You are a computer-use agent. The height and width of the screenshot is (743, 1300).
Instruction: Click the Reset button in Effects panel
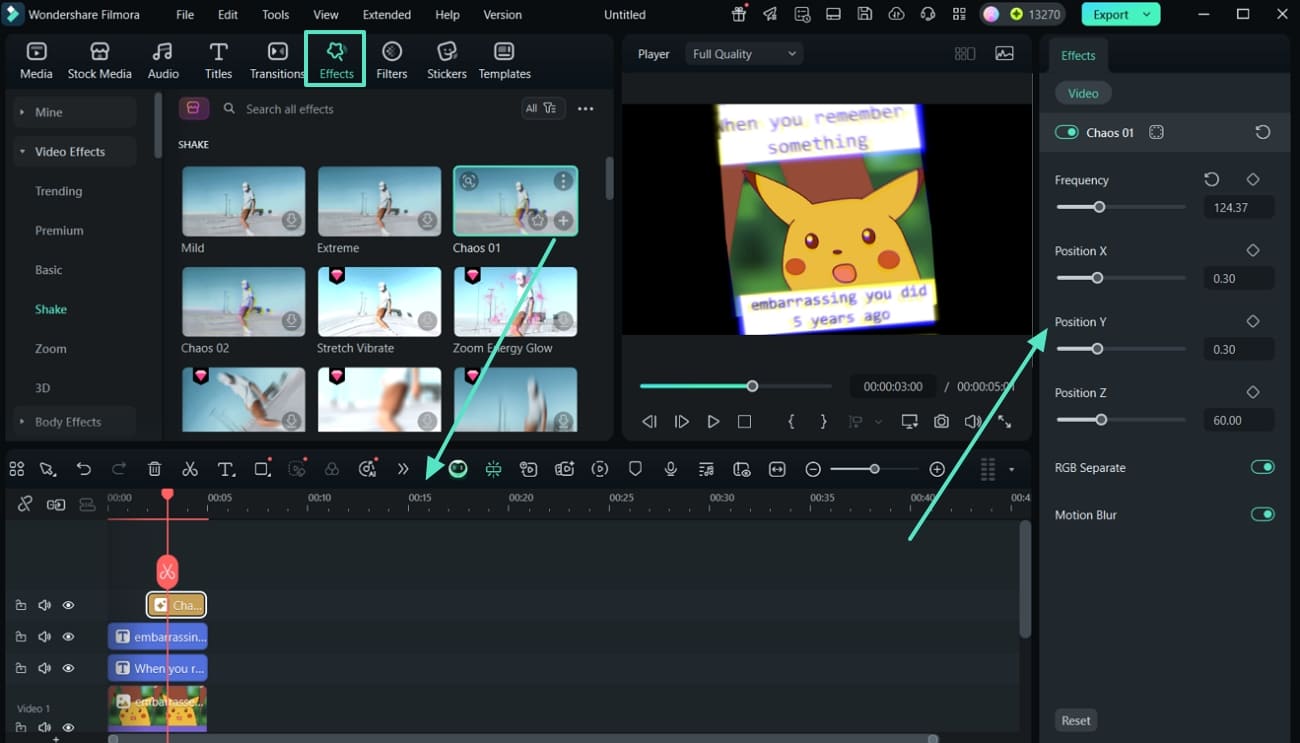(x=1076, y=720)
